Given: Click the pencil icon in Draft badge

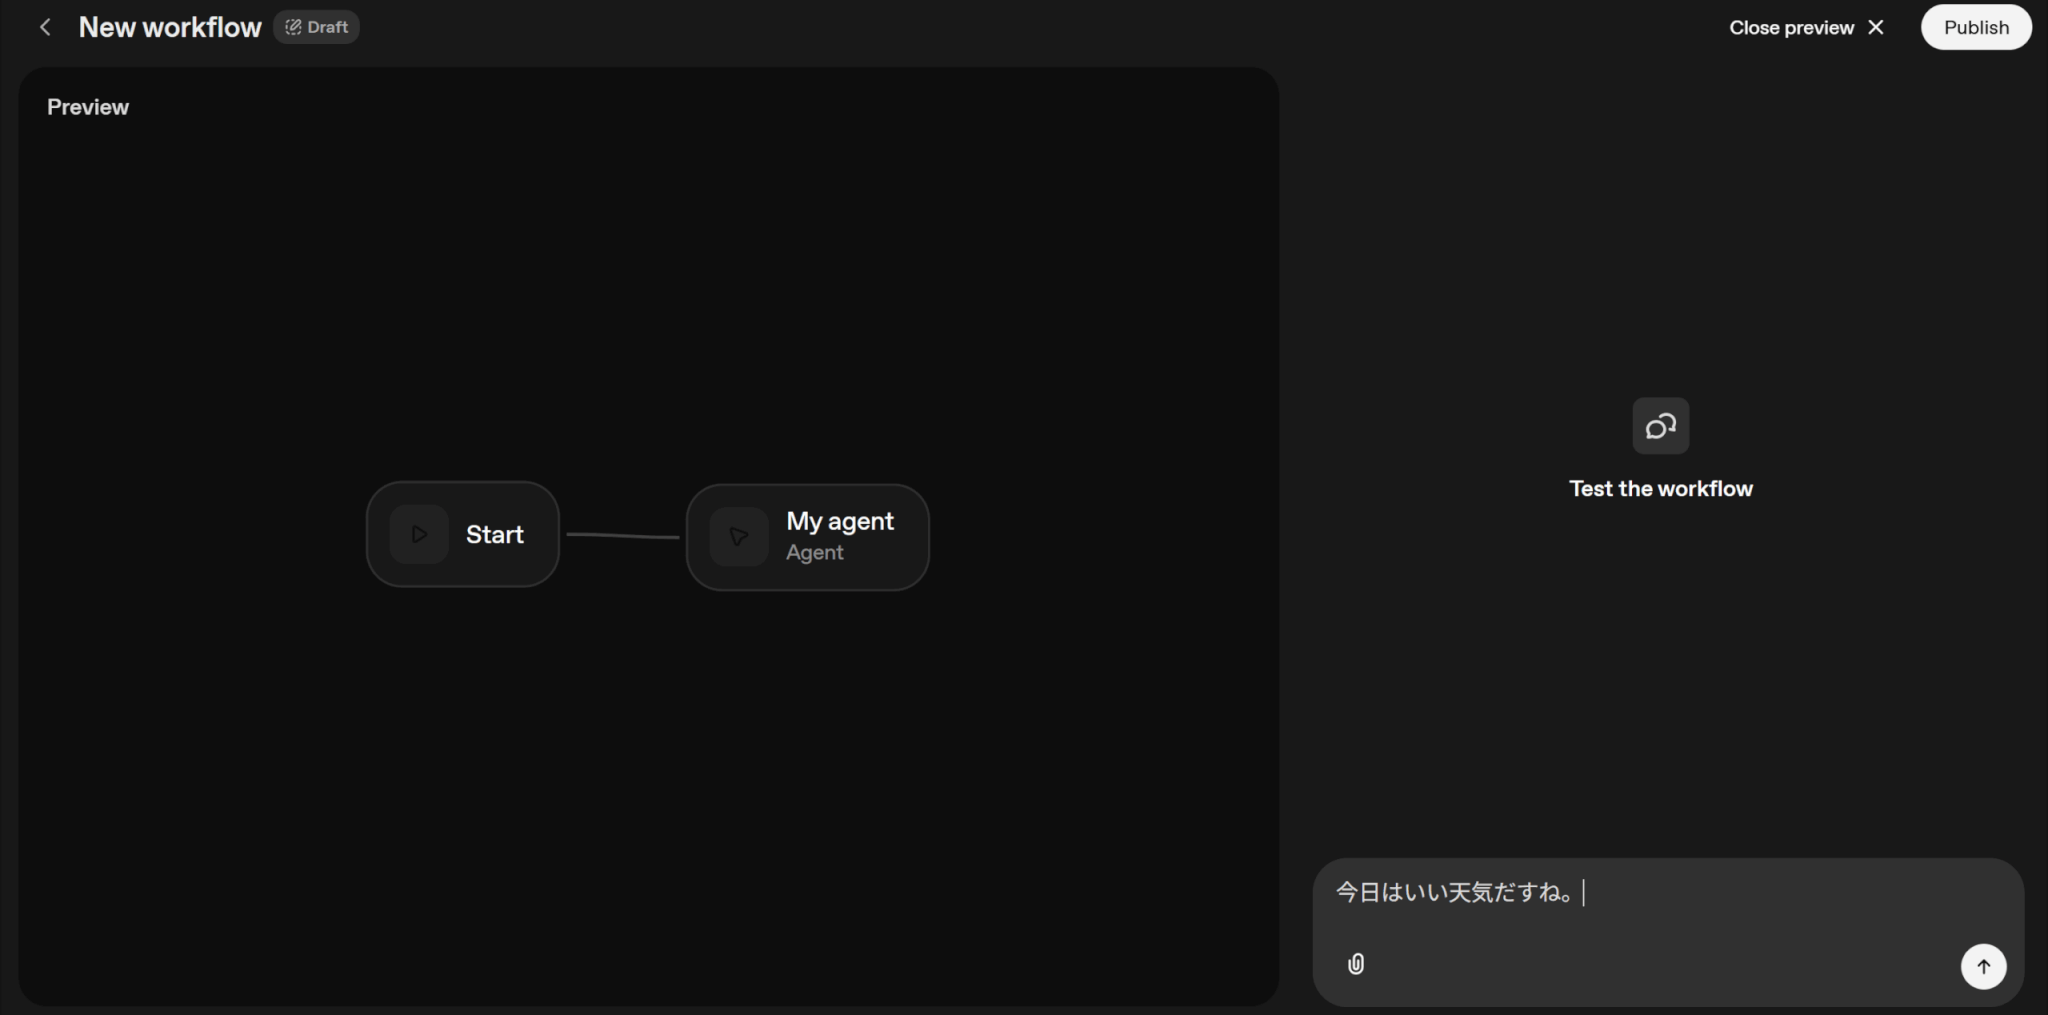Looking at the screenshot, I should [293, 27].
